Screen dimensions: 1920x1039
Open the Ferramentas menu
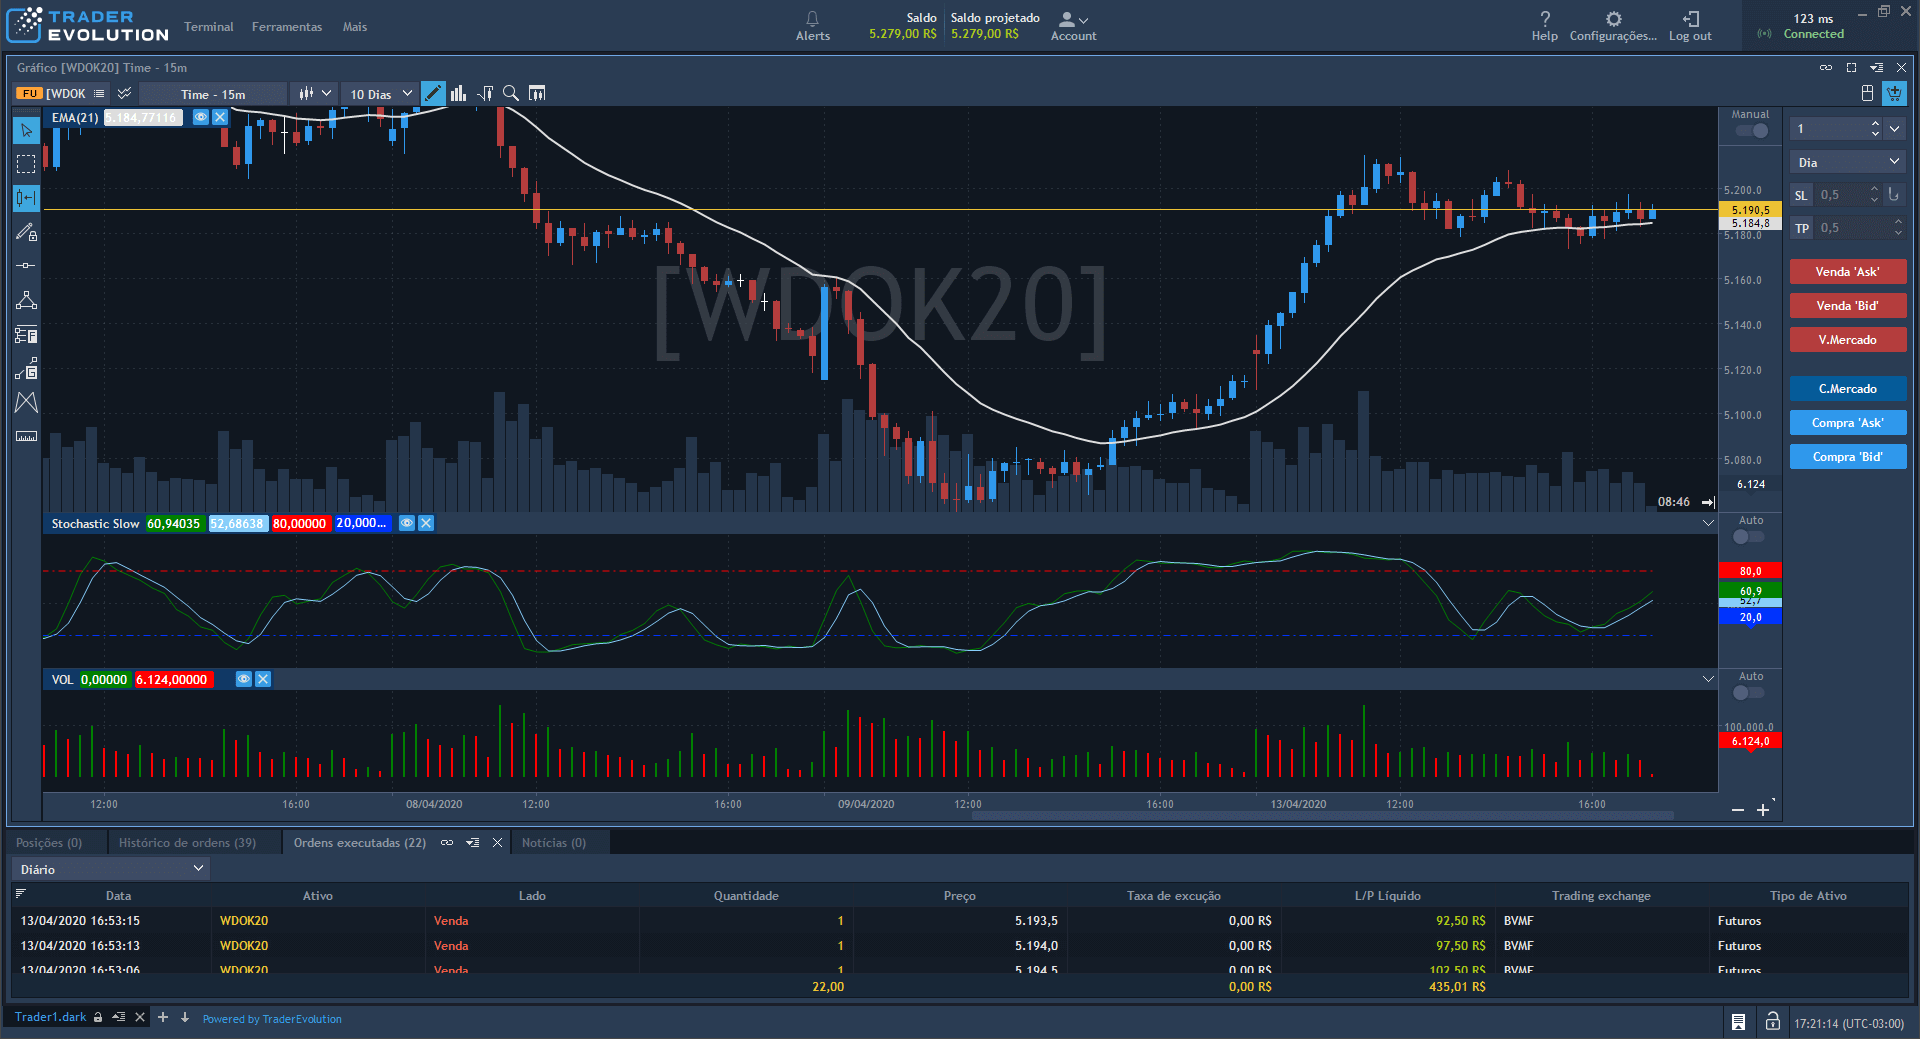pyautogui.click(x=286, y=27)
